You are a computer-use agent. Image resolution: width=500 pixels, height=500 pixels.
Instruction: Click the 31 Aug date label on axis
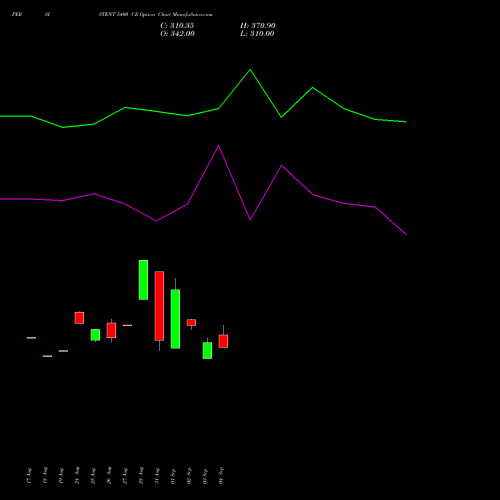(x=157, y=476)
